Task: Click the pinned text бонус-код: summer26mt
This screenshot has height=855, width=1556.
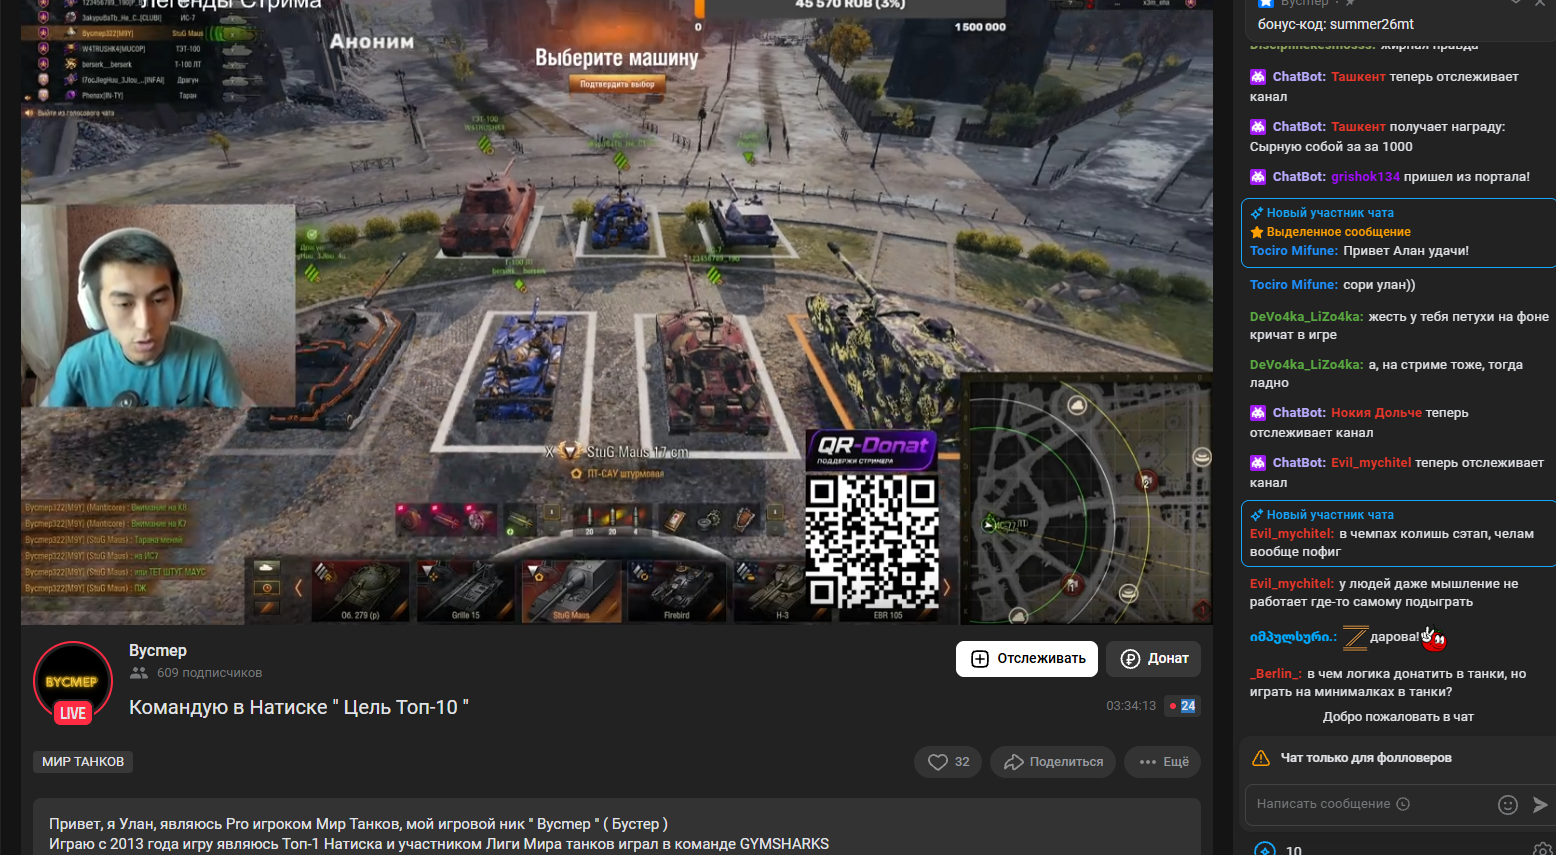Action: pos(1336,24)
